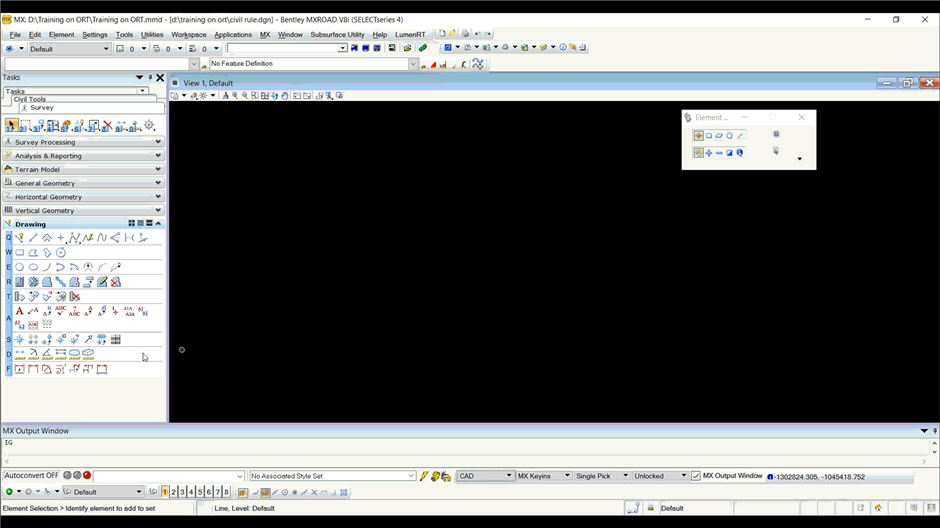The image size is (940, 528).
Task: Click the yellow lightning icon beside the style set
Action: [x=424, y=476]
